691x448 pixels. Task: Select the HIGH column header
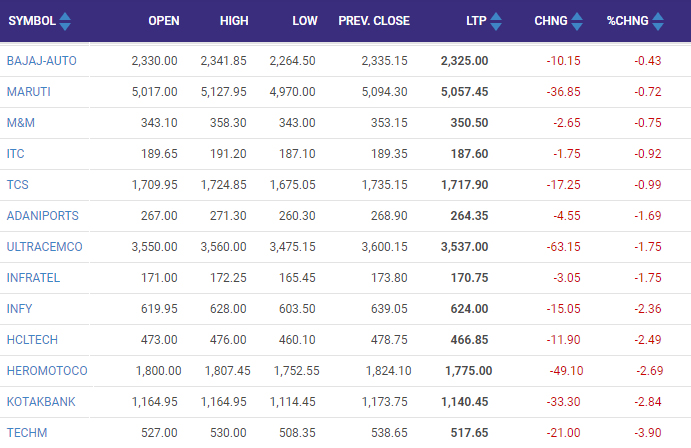pos(232,21)
